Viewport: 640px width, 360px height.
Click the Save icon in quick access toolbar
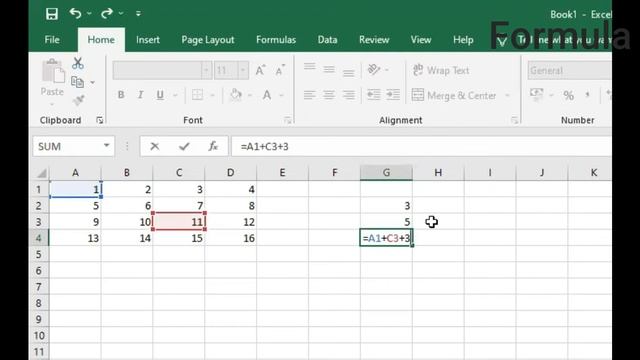point(52,14)
